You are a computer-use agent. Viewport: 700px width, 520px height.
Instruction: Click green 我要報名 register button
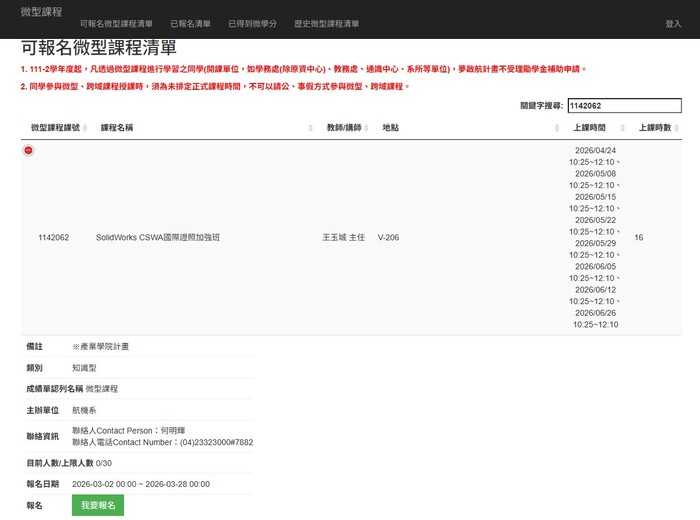98,505
